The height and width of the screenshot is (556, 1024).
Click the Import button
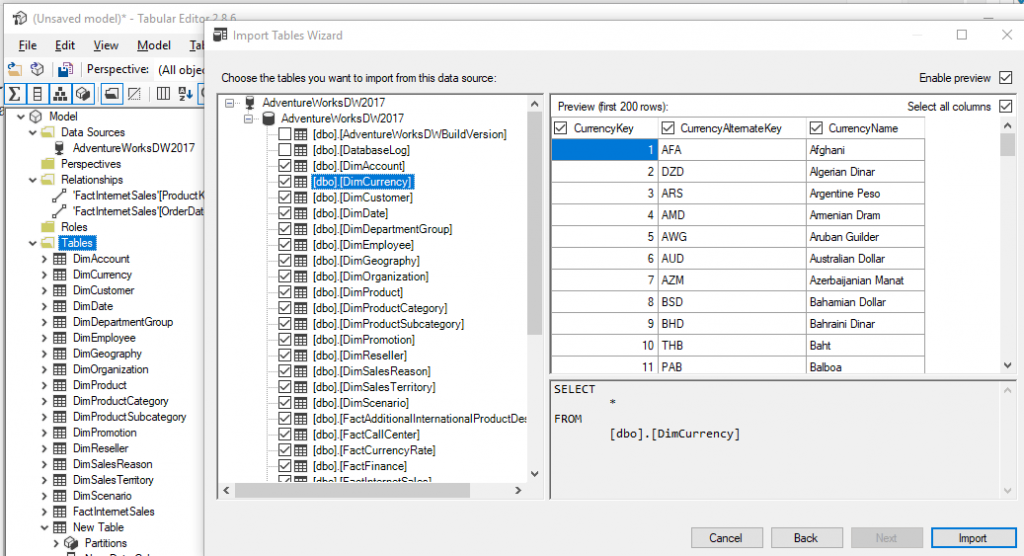(973, 538)
